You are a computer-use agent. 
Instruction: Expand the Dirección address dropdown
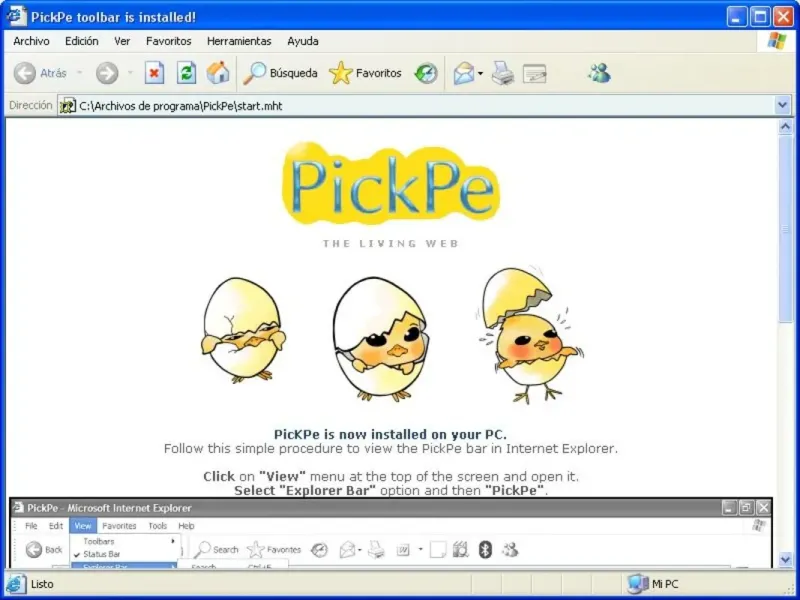pos(783,106)
